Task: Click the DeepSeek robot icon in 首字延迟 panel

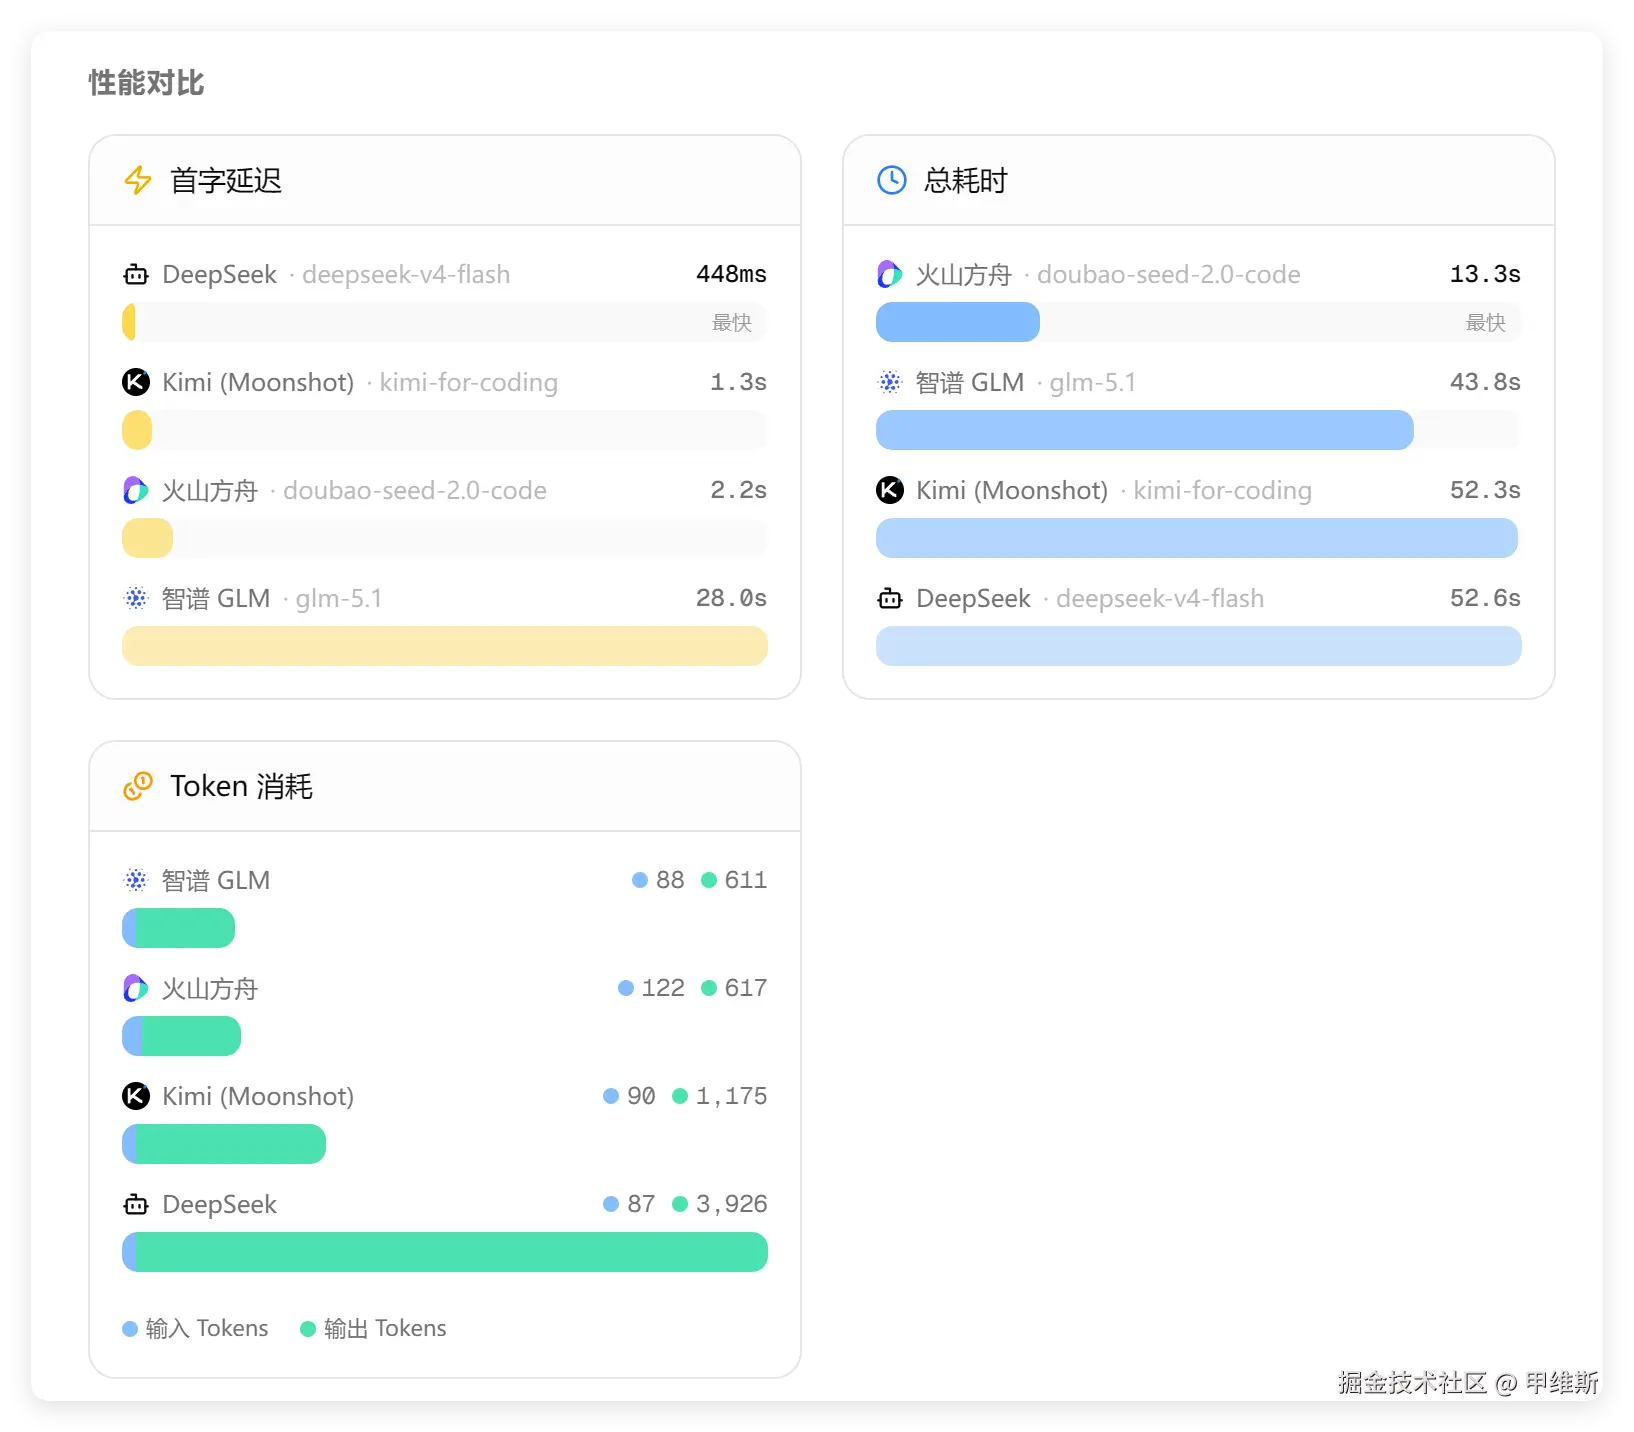Action: tap(136, 275)
